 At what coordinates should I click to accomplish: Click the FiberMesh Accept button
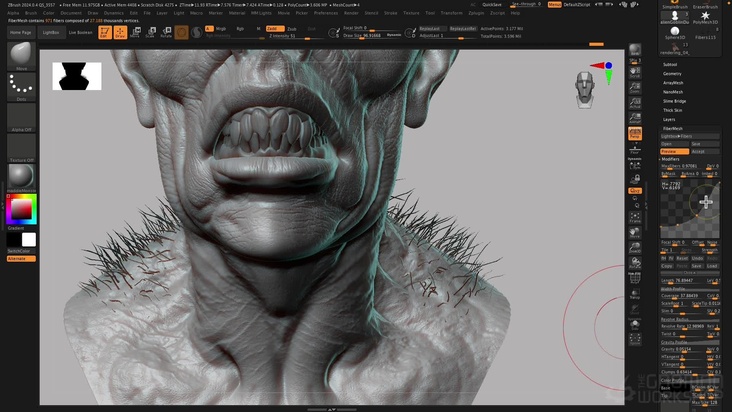705,152
